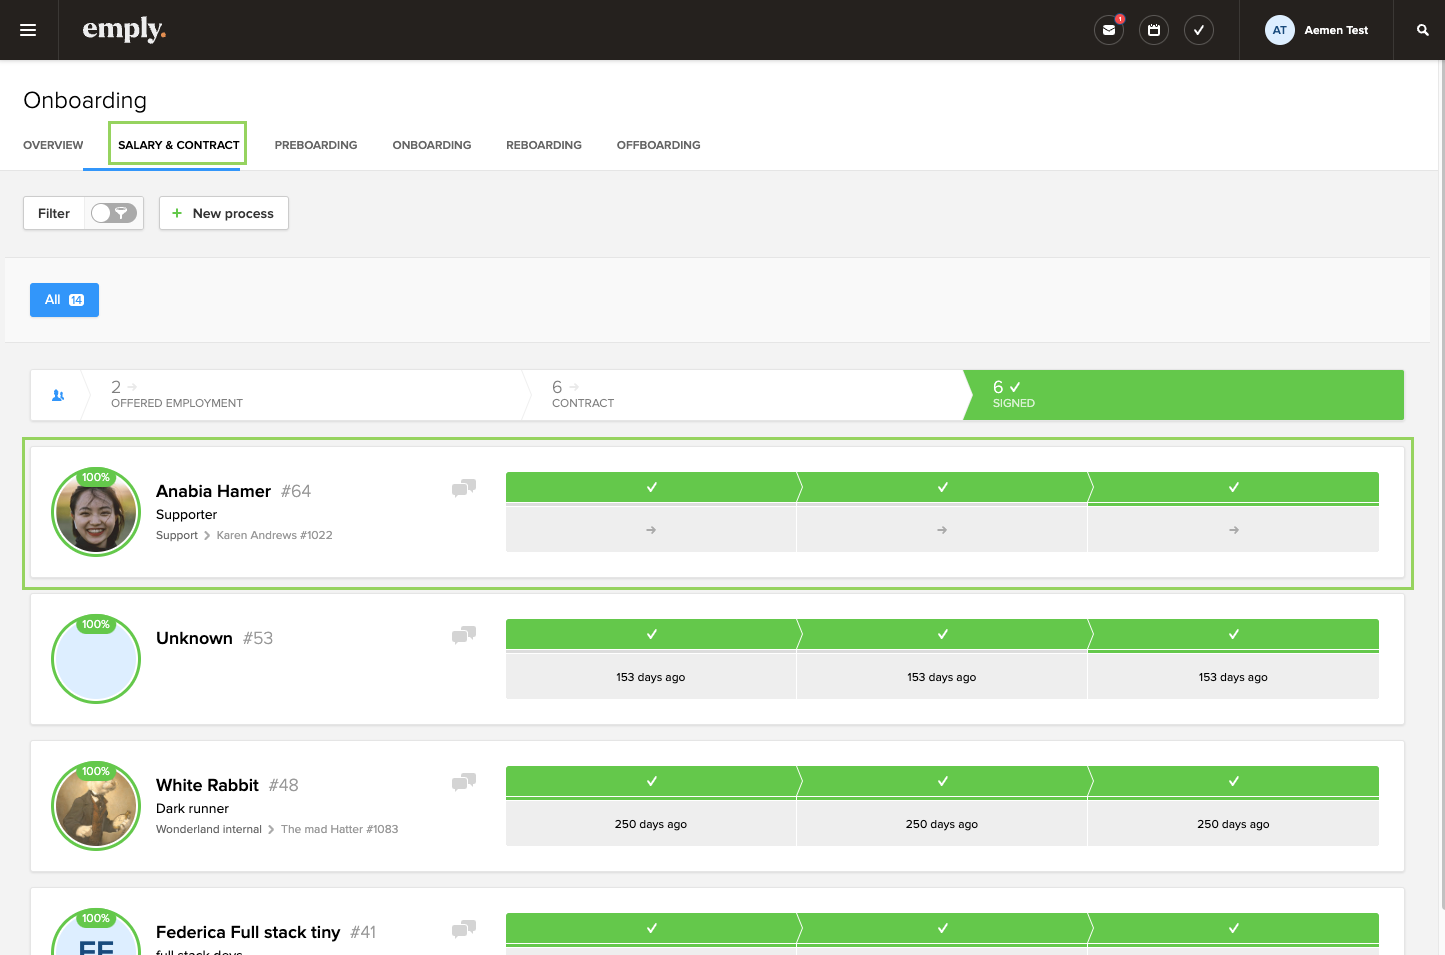The height and width of the screenshot is (955, 1445).
Task: Open search using the magnifying glass
Action: pyautogui.click(x=1421, y=30)
